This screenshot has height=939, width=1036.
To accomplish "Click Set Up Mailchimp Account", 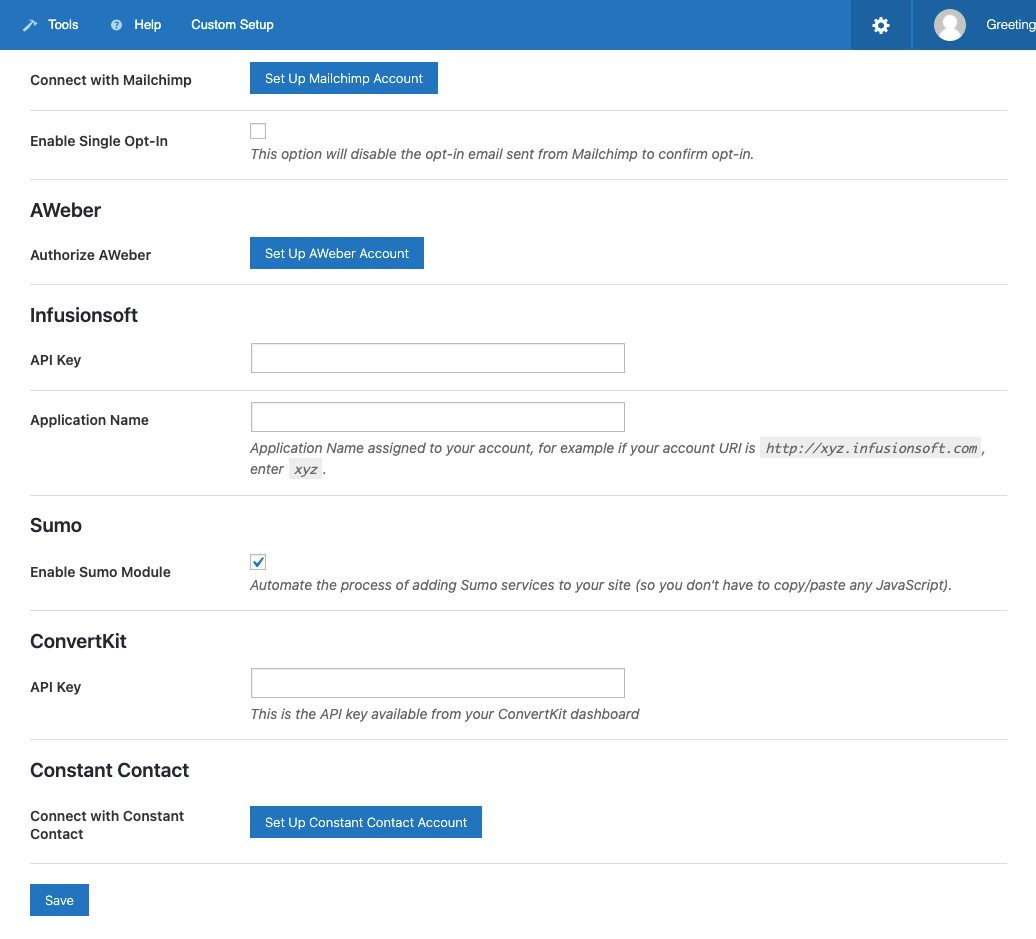I will pos(343,77).
